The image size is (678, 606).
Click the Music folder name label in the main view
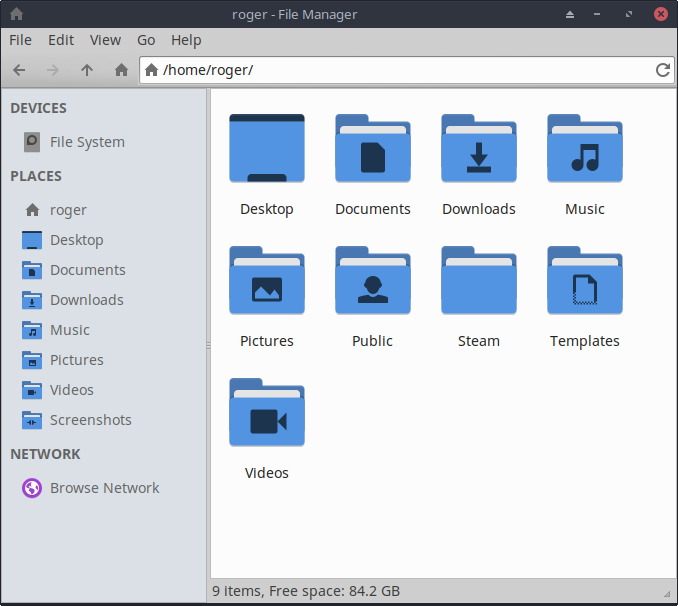pyautogui.click(x=585, y=209)
